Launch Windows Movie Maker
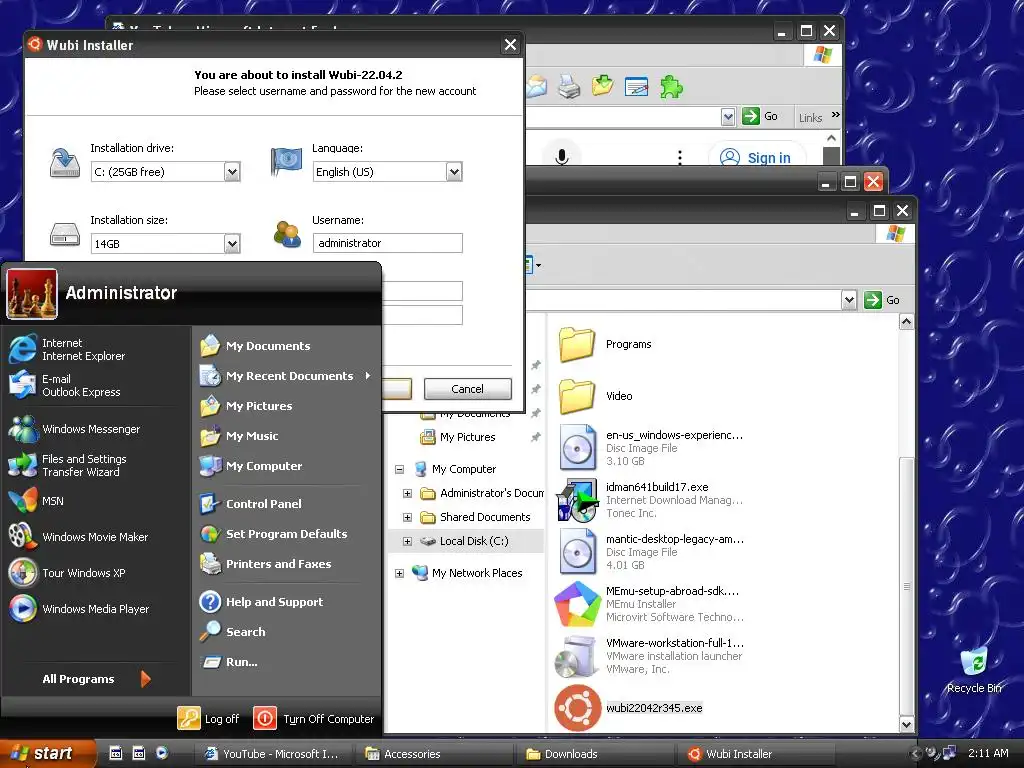This screenshot has height=768, width=1024. point(78,537)
